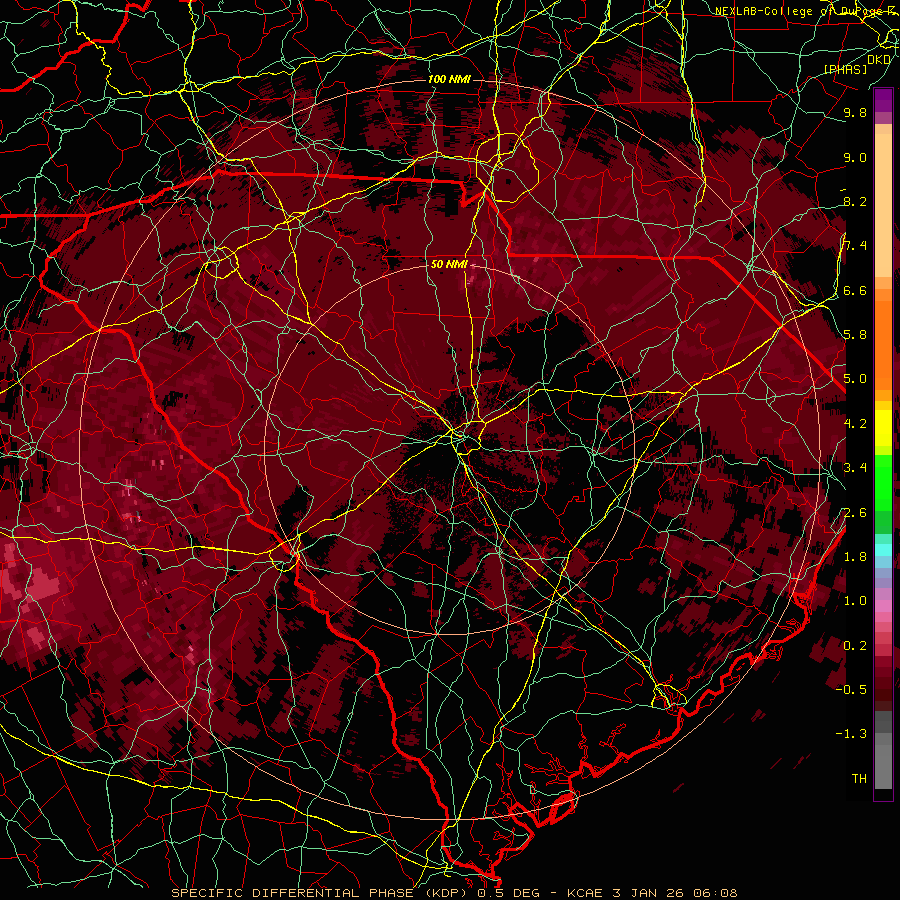Click the 4.2 value on the color scale

point(855,424)
